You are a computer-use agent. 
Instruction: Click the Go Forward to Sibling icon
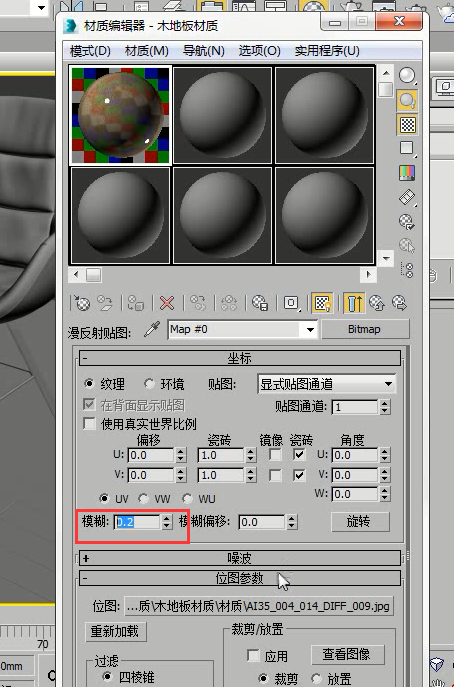pos(400,303)
